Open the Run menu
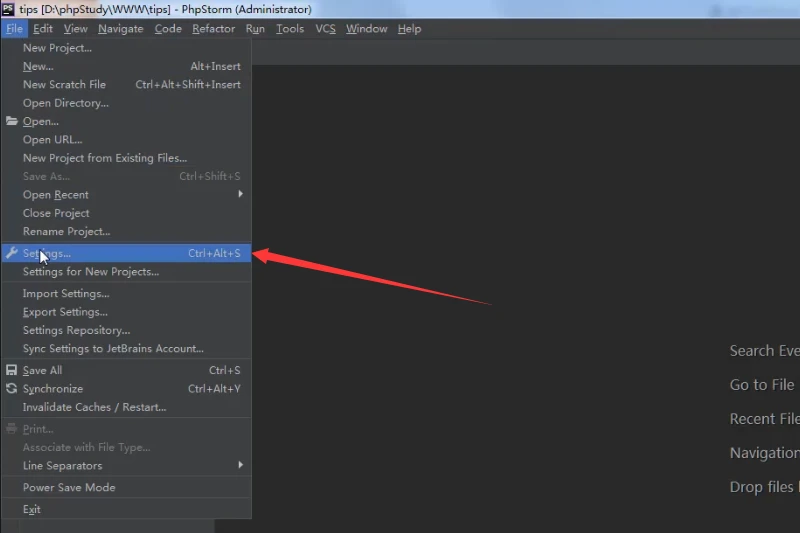The height and width of the screenshot is (533, 800). [255, 29]
